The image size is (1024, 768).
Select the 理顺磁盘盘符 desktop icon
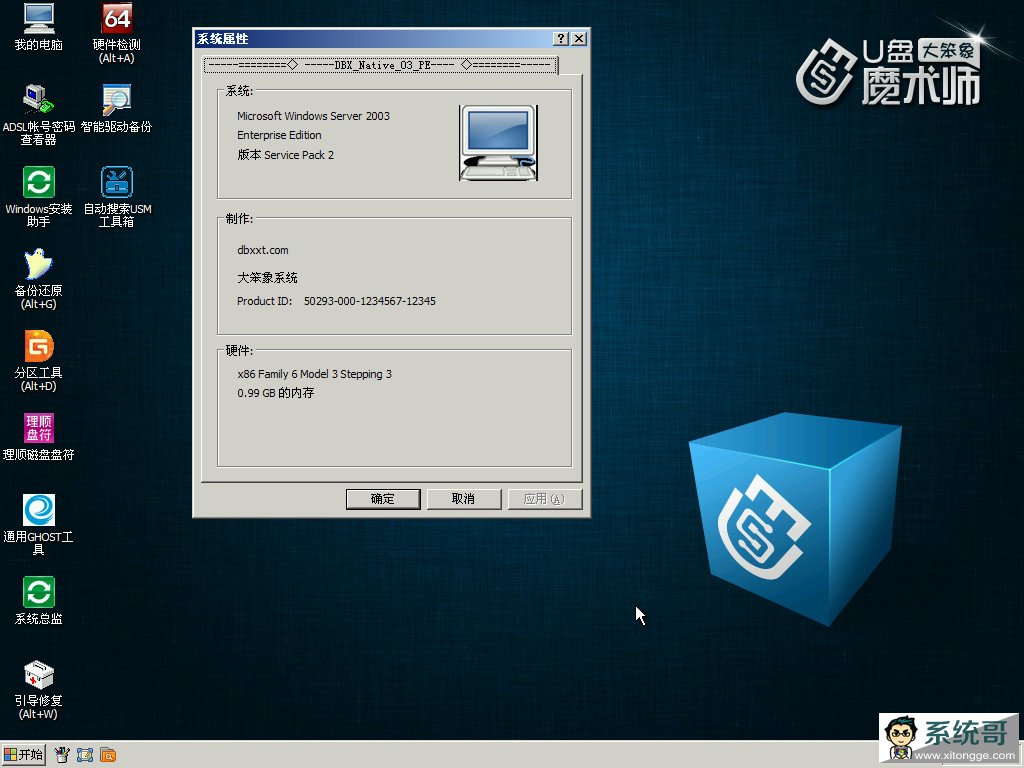[x=39, y=437]
